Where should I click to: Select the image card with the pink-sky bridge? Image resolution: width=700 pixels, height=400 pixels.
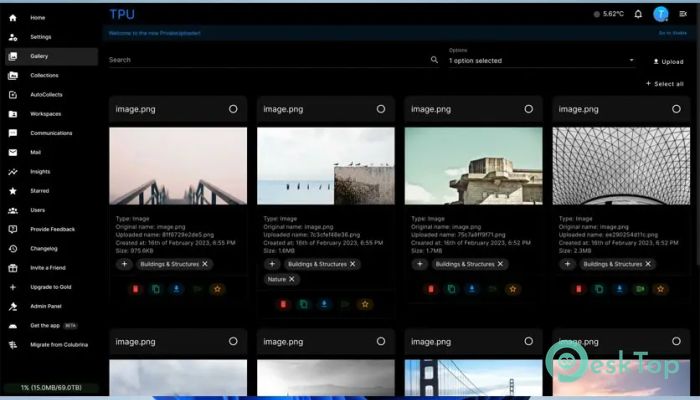click(233, 109)
